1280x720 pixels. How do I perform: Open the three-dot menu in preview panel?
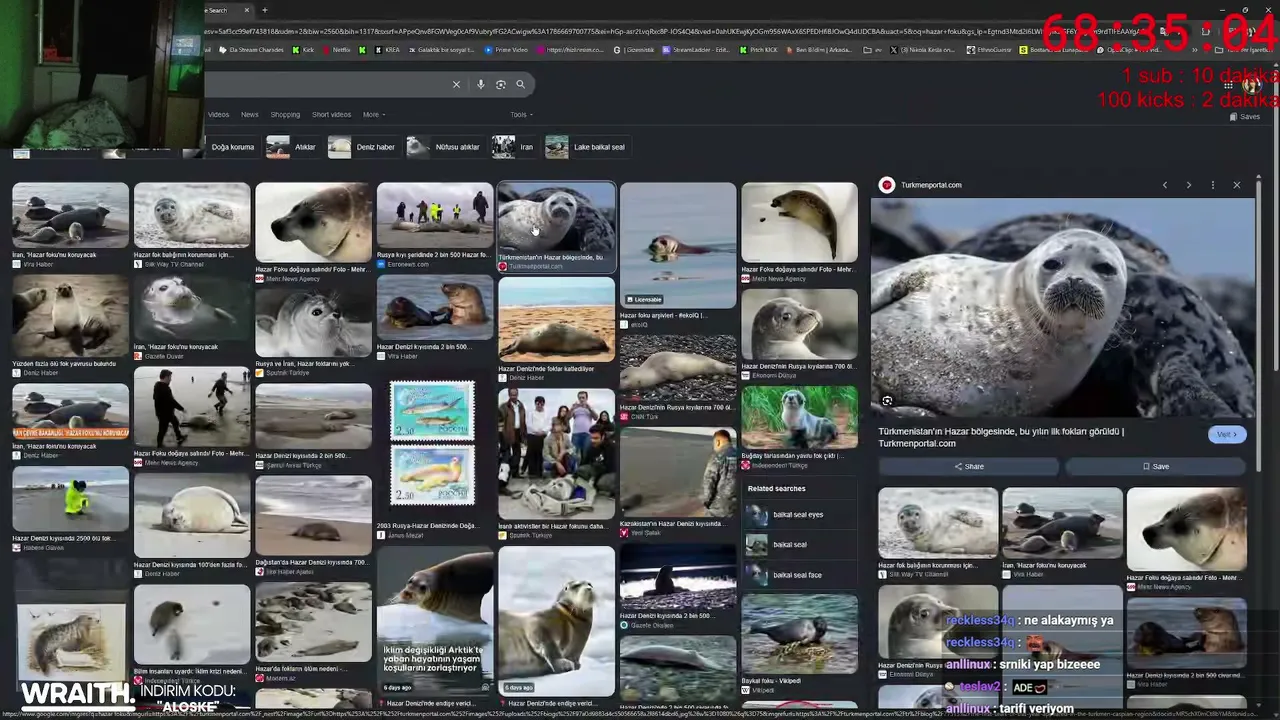1212,185
